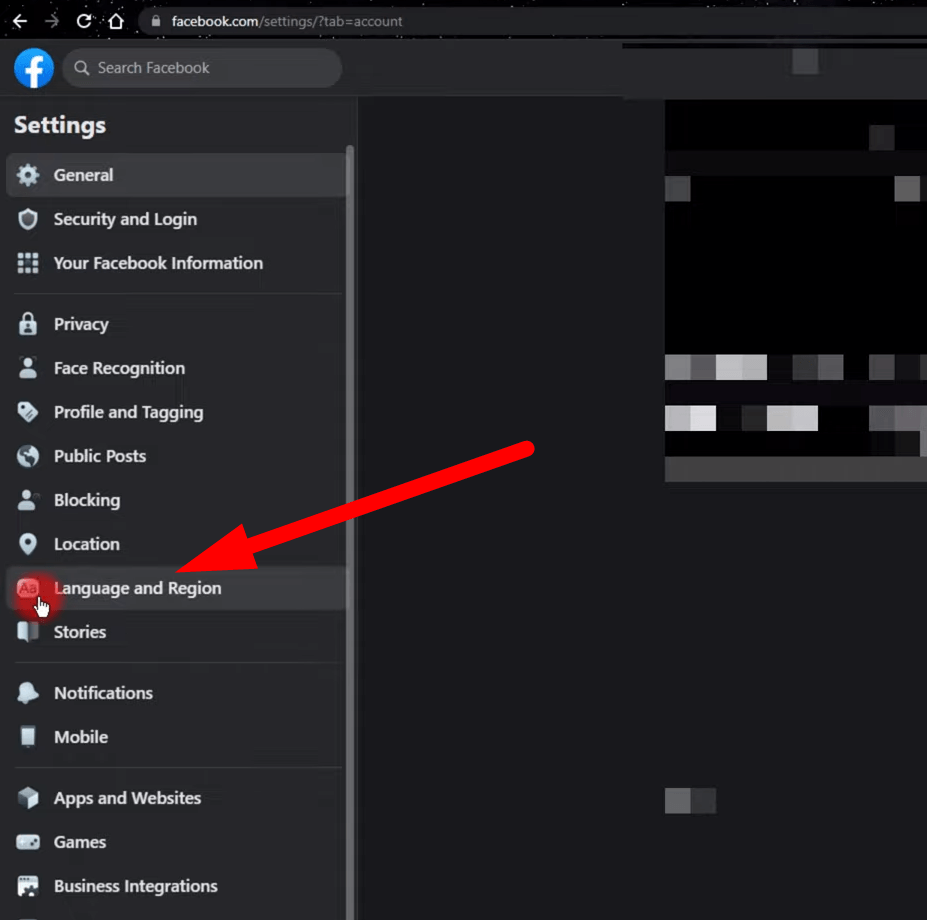
Task: Click the browser back arrow
Action: click(20, 22)
